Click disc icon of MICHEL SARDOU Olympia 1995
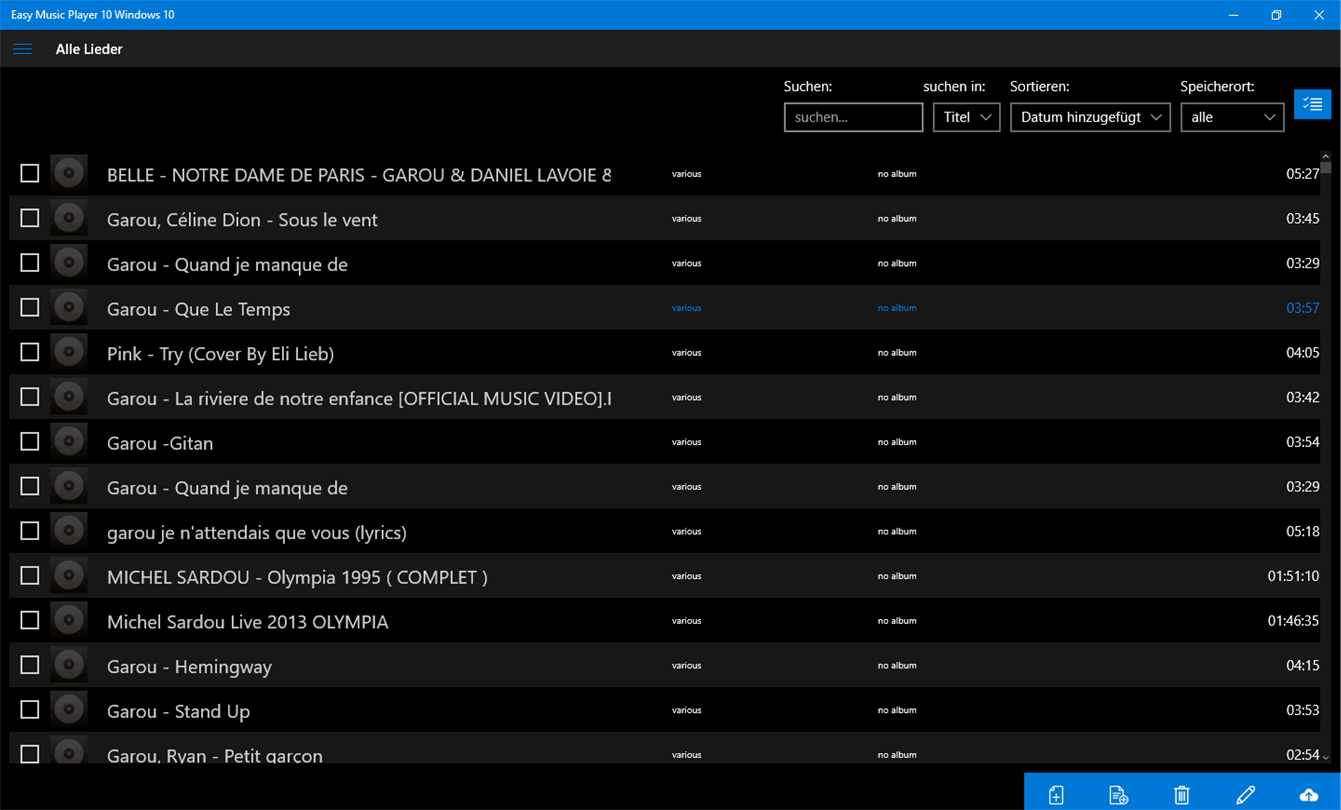Viewport: 1341px width, 810px height. tap(69, 575)
